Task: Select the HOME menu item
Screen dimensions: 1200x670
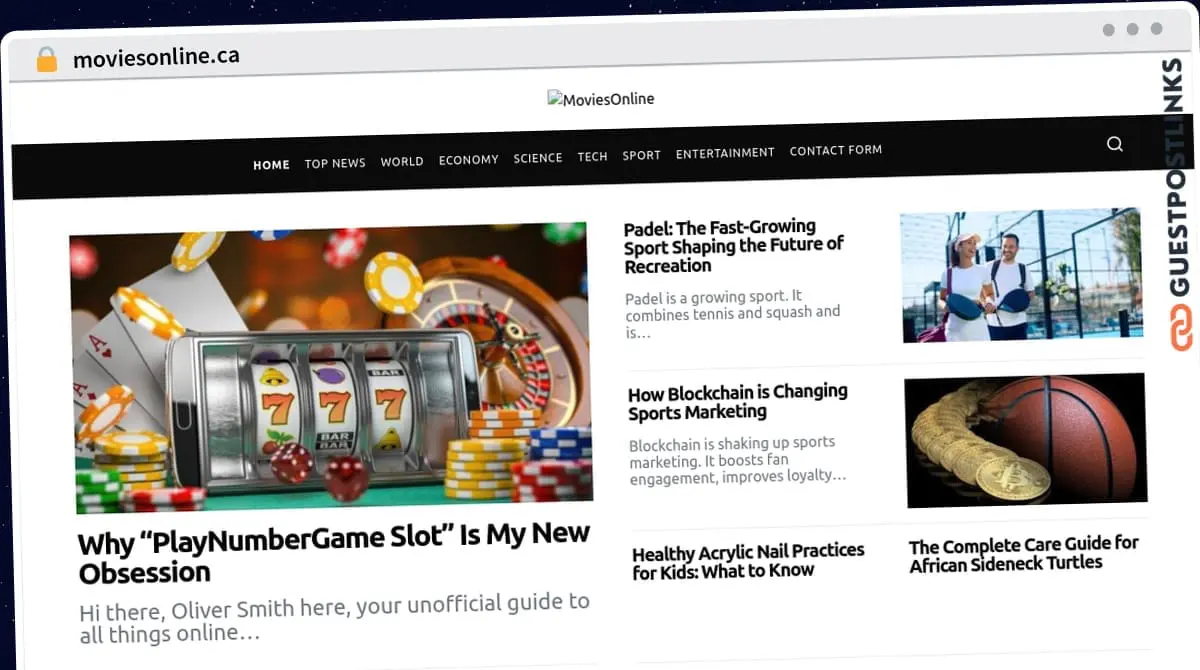Action: [271, 165]
